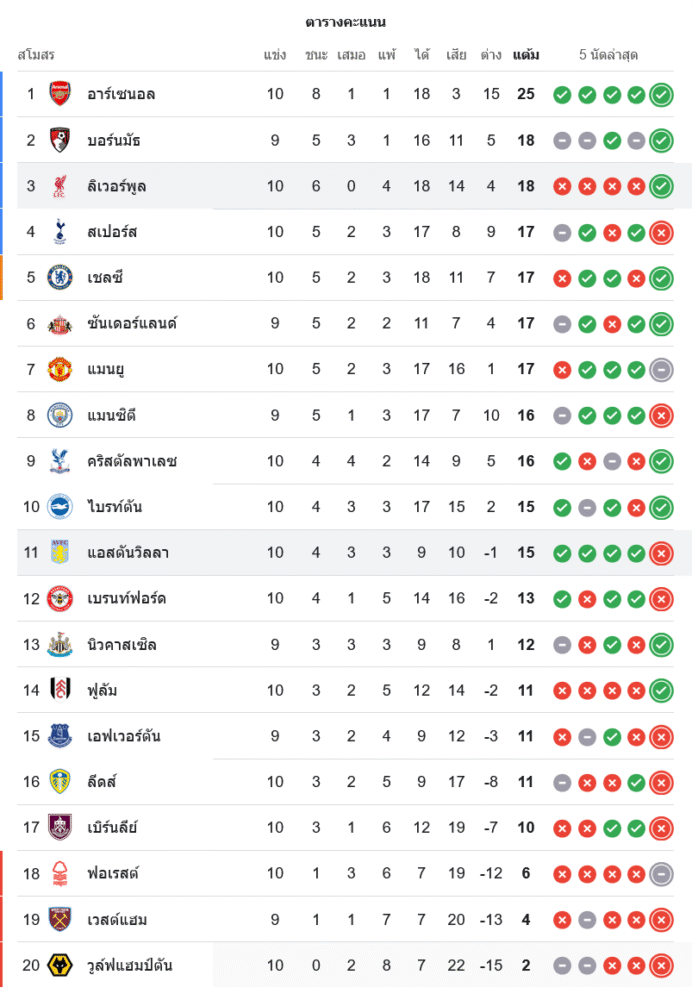Click Arsenal's most recent match result icon

(661, 95)
